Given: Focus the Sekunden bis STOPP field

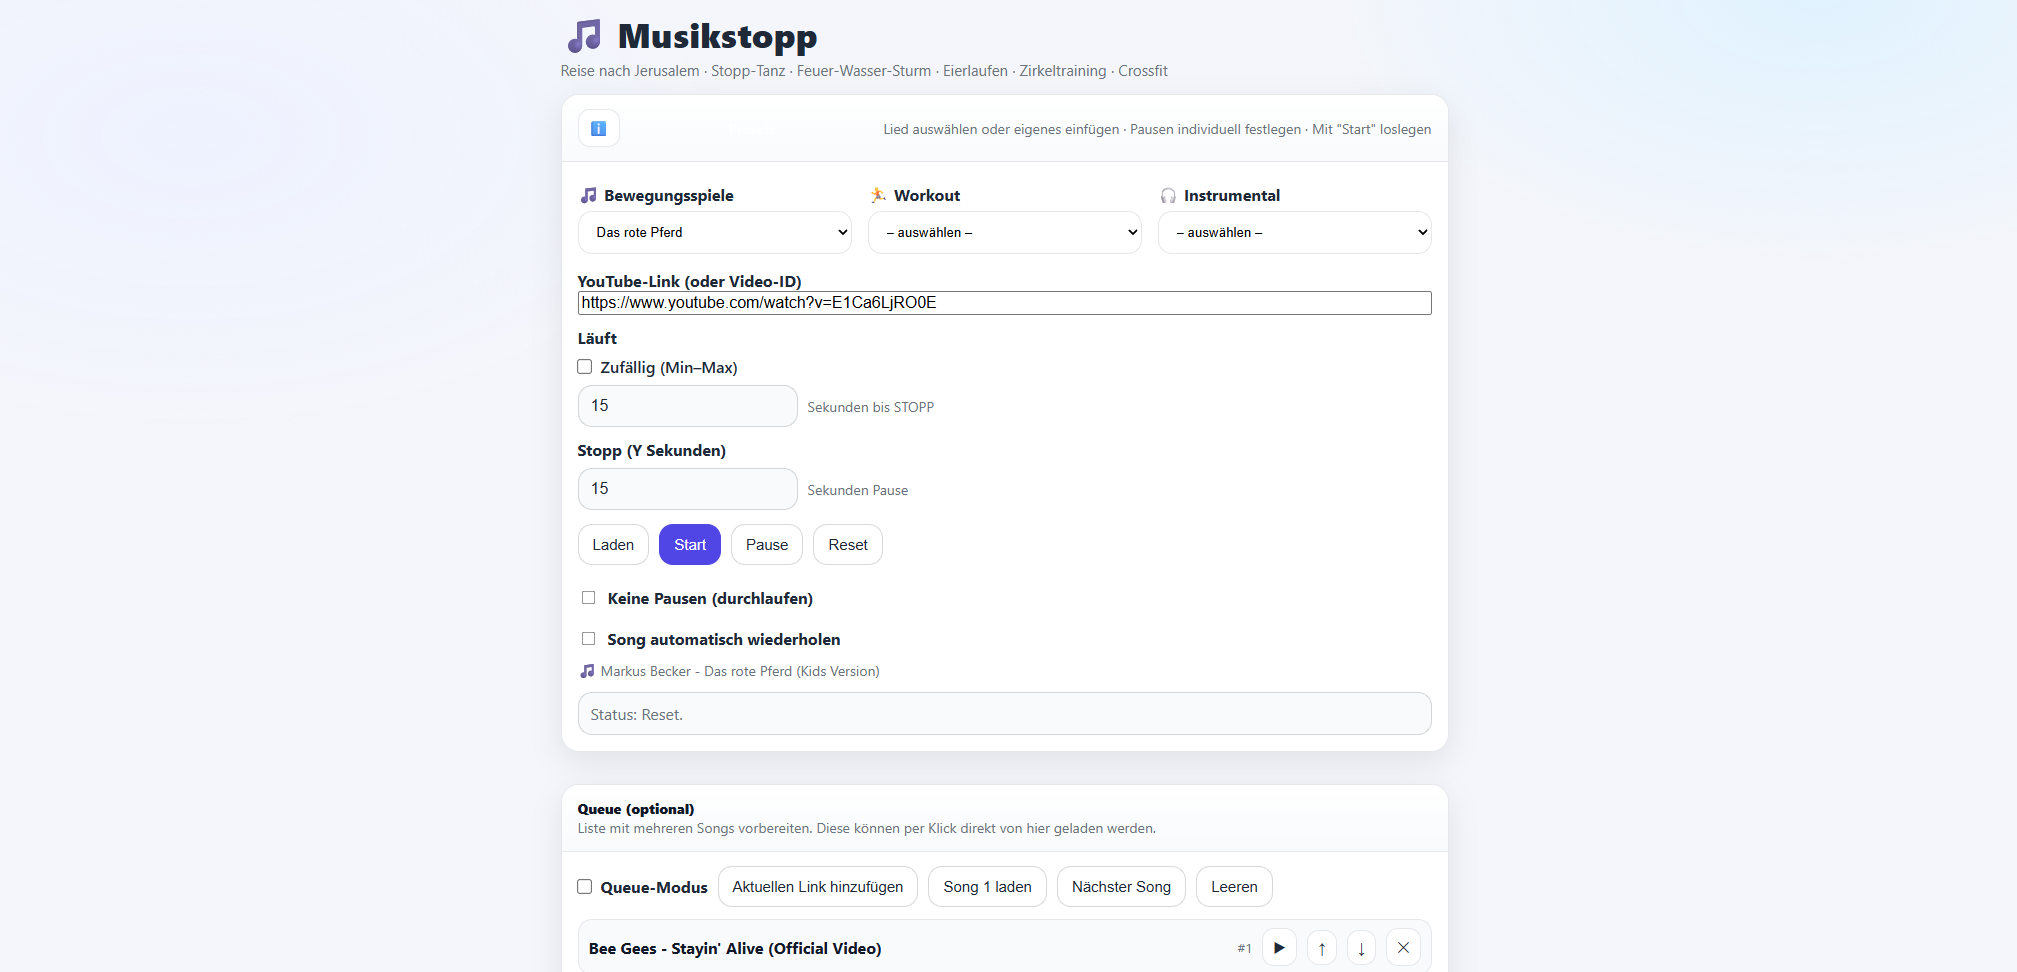Looking at the screenshot, I should [687, 406].
